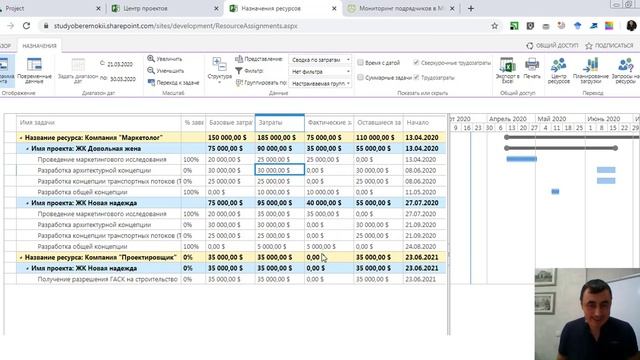640x360 pixels.
Task: Click the green extension icon in browser toolbar
Action: (x=514, y=26)
